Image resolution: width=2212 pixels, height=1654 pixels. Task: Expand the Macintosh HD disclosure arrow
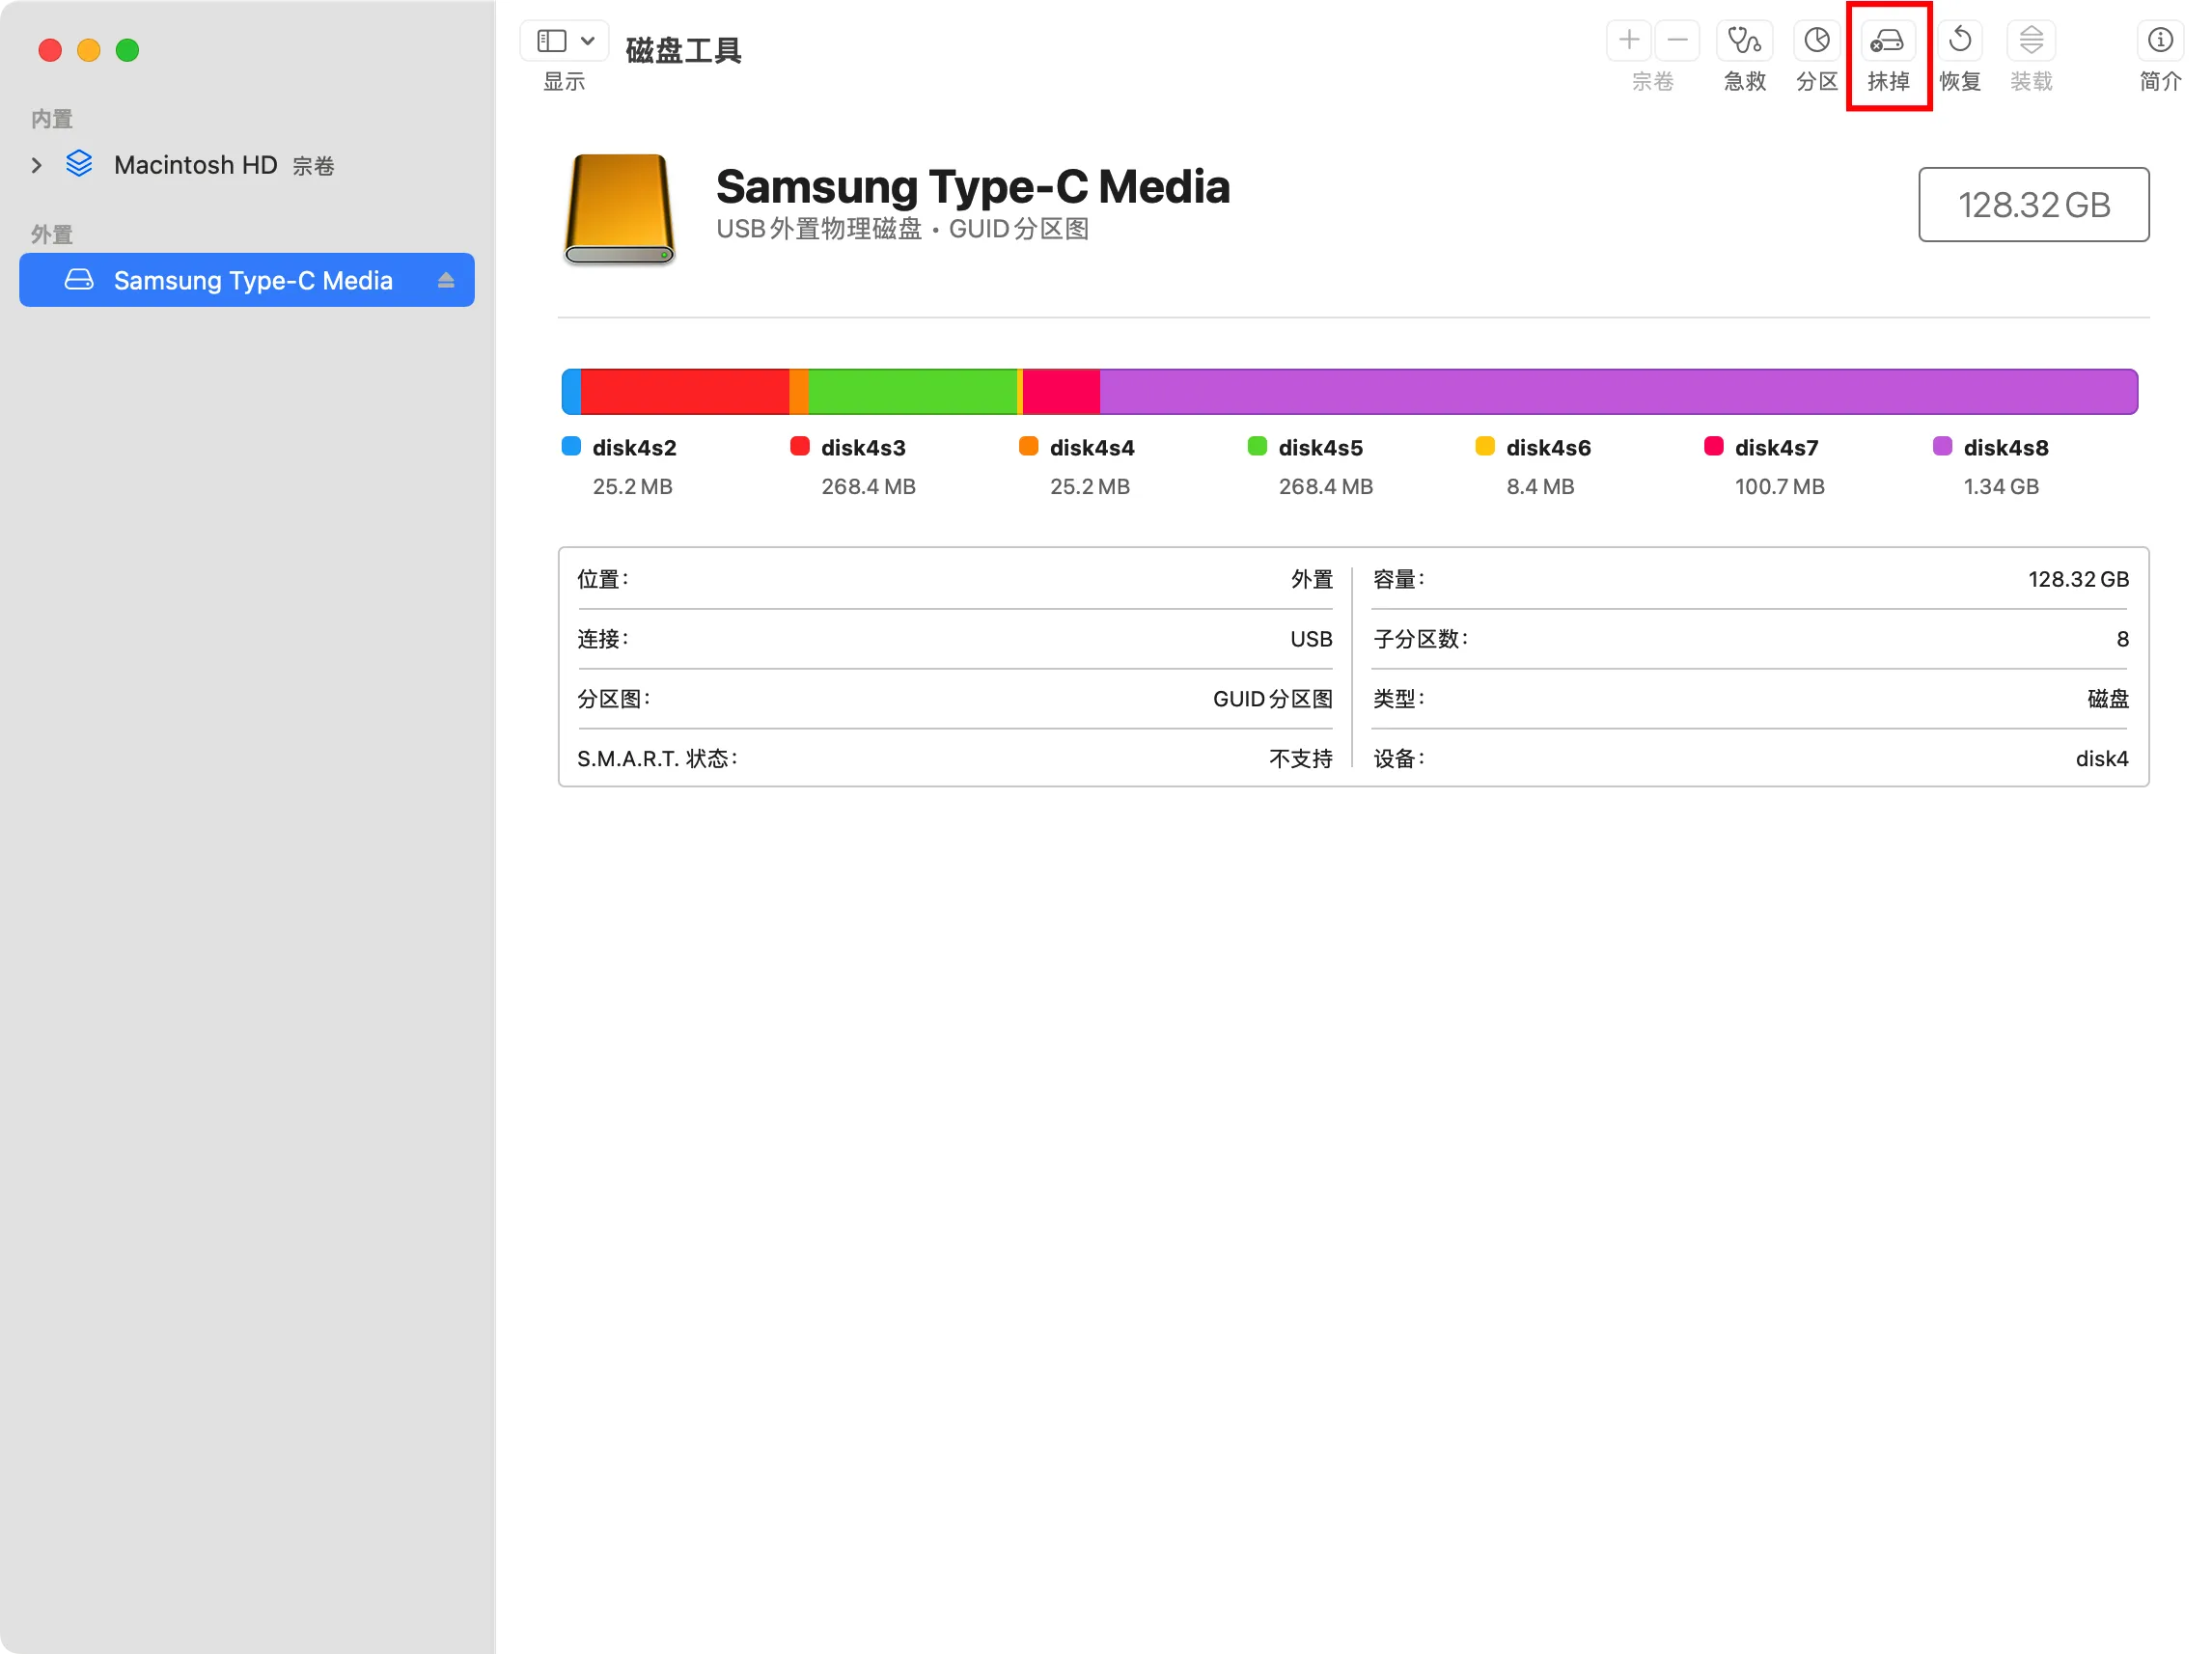pyautogui.click(x=37, y=165)
